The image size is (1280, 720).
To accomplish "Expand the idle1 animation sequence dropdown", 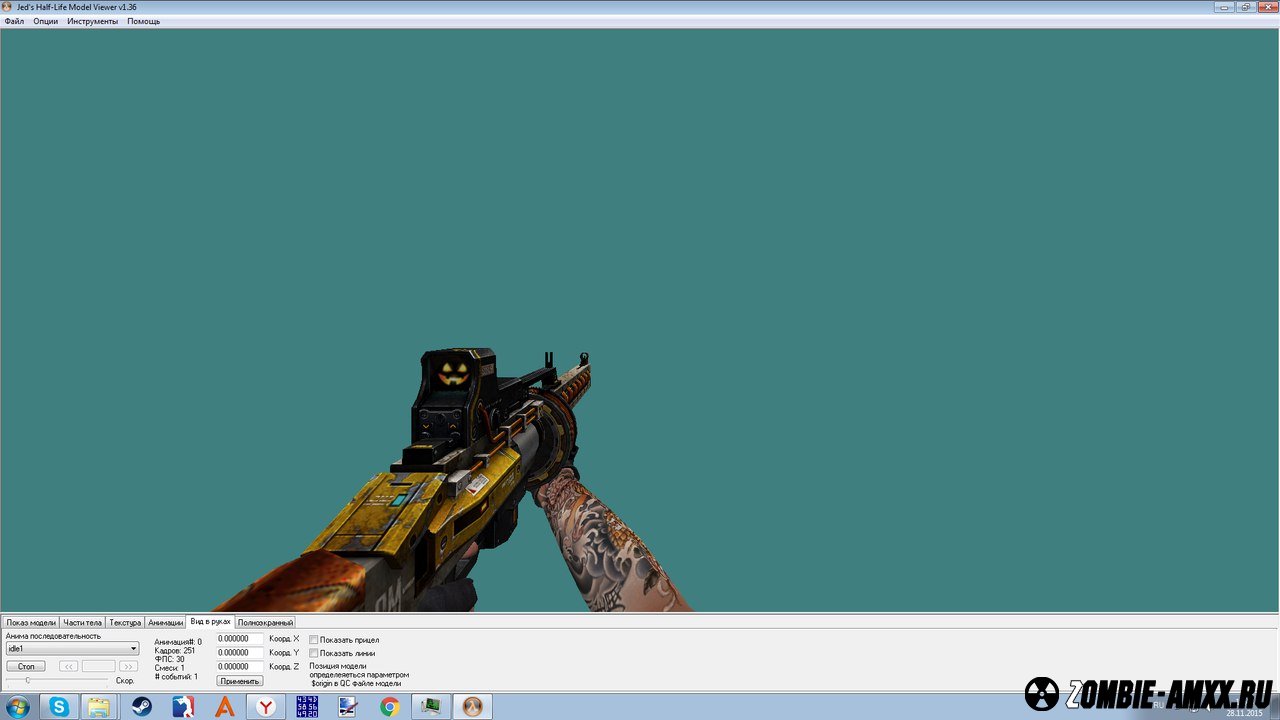I will [133, 649].
